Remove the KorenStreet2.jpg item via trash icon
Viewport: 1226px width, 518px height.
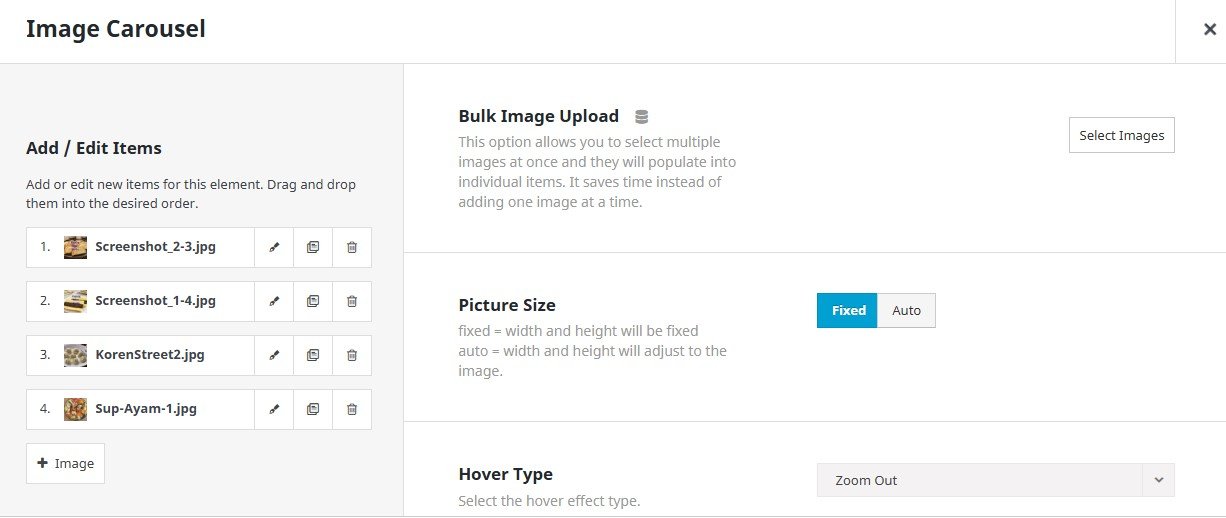[352, 355]
